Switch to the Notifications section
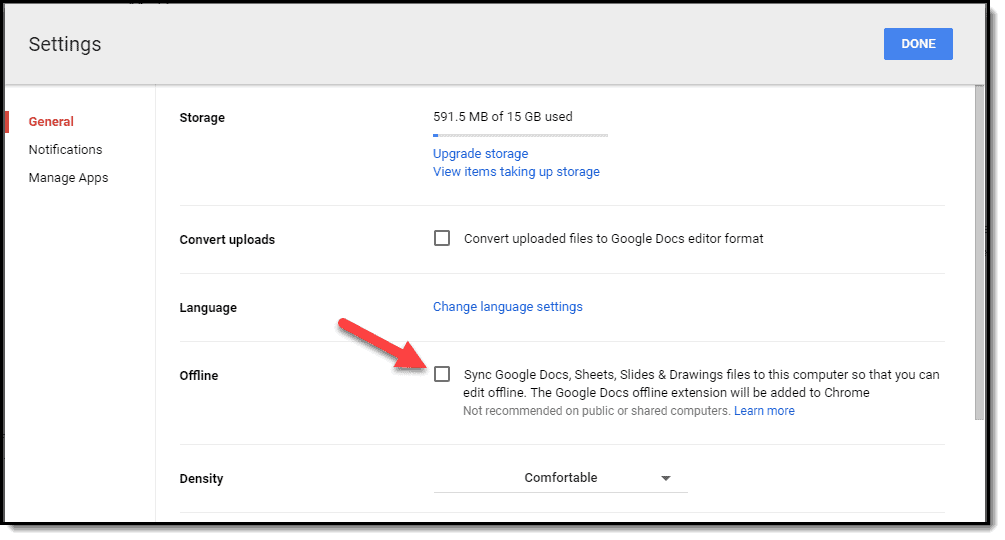This screenshot has height=540, width=1005. point(65,149)
